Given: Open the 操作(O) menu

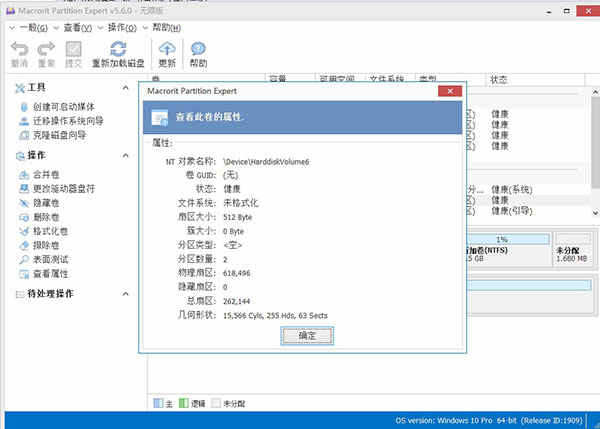Looking at the screenshot, I should [x=122, y=28].
